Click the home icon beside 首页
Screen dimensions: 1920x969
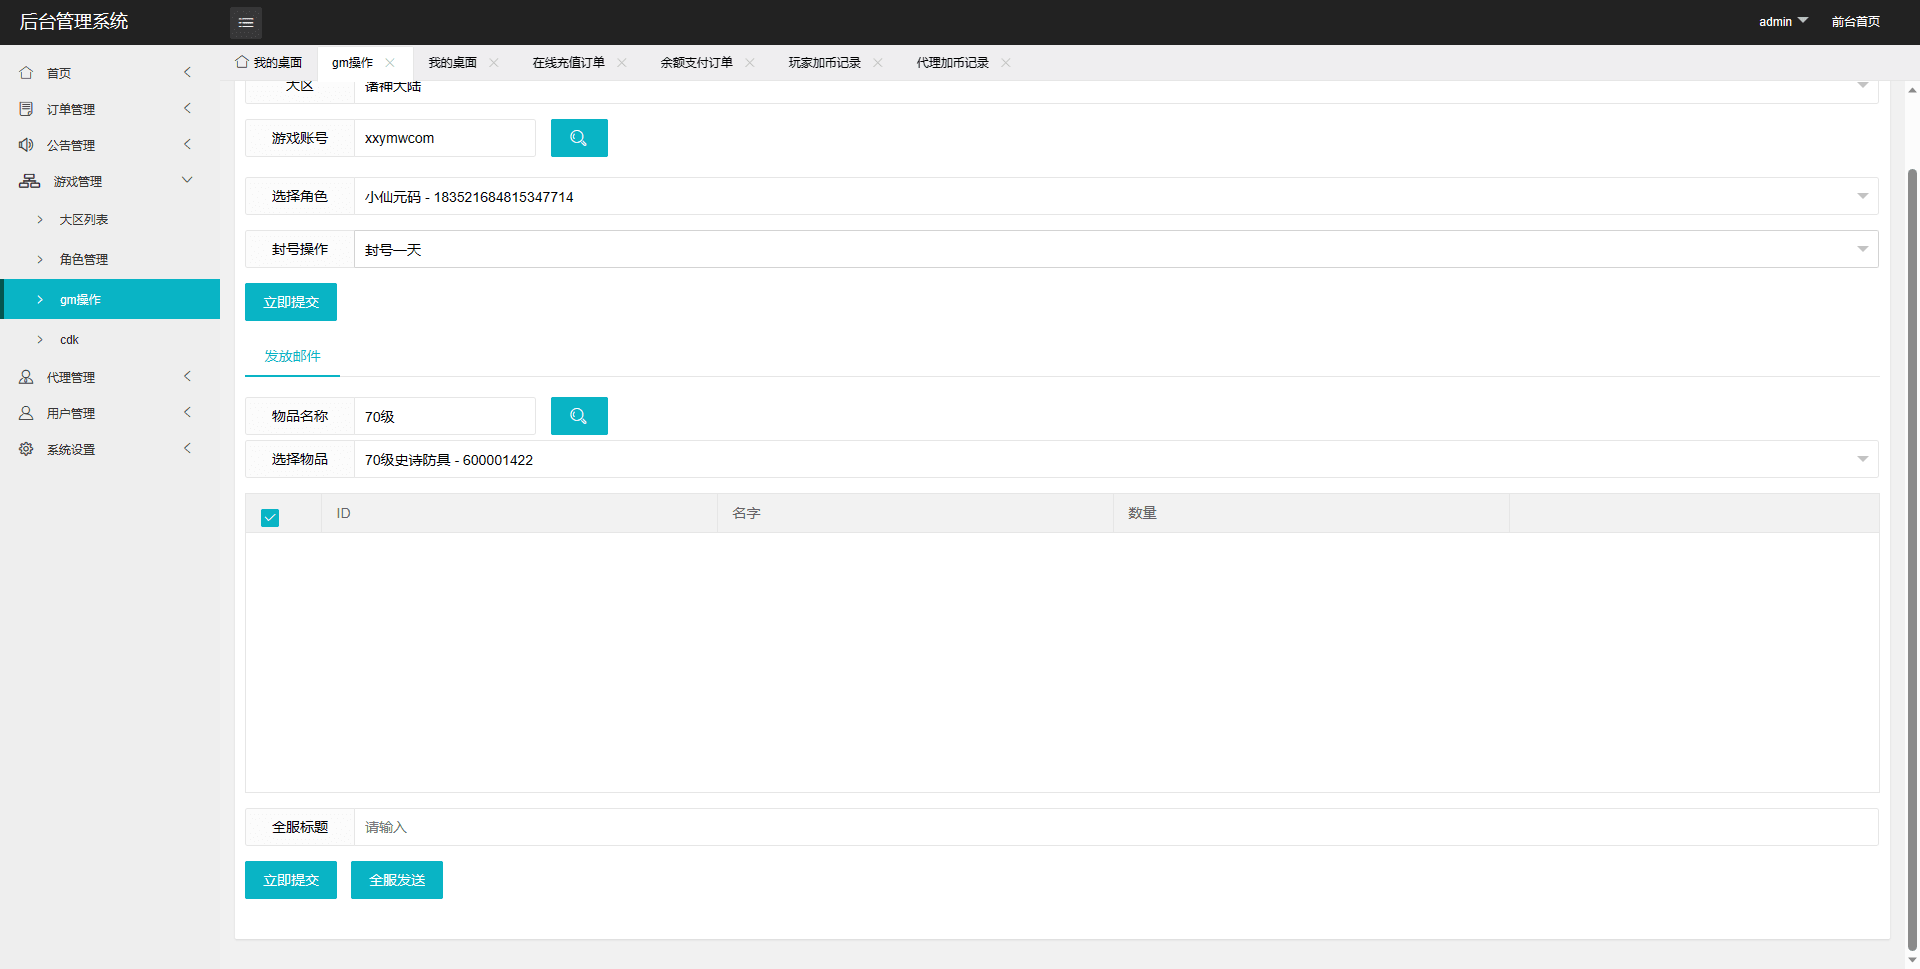pos(26,73)
